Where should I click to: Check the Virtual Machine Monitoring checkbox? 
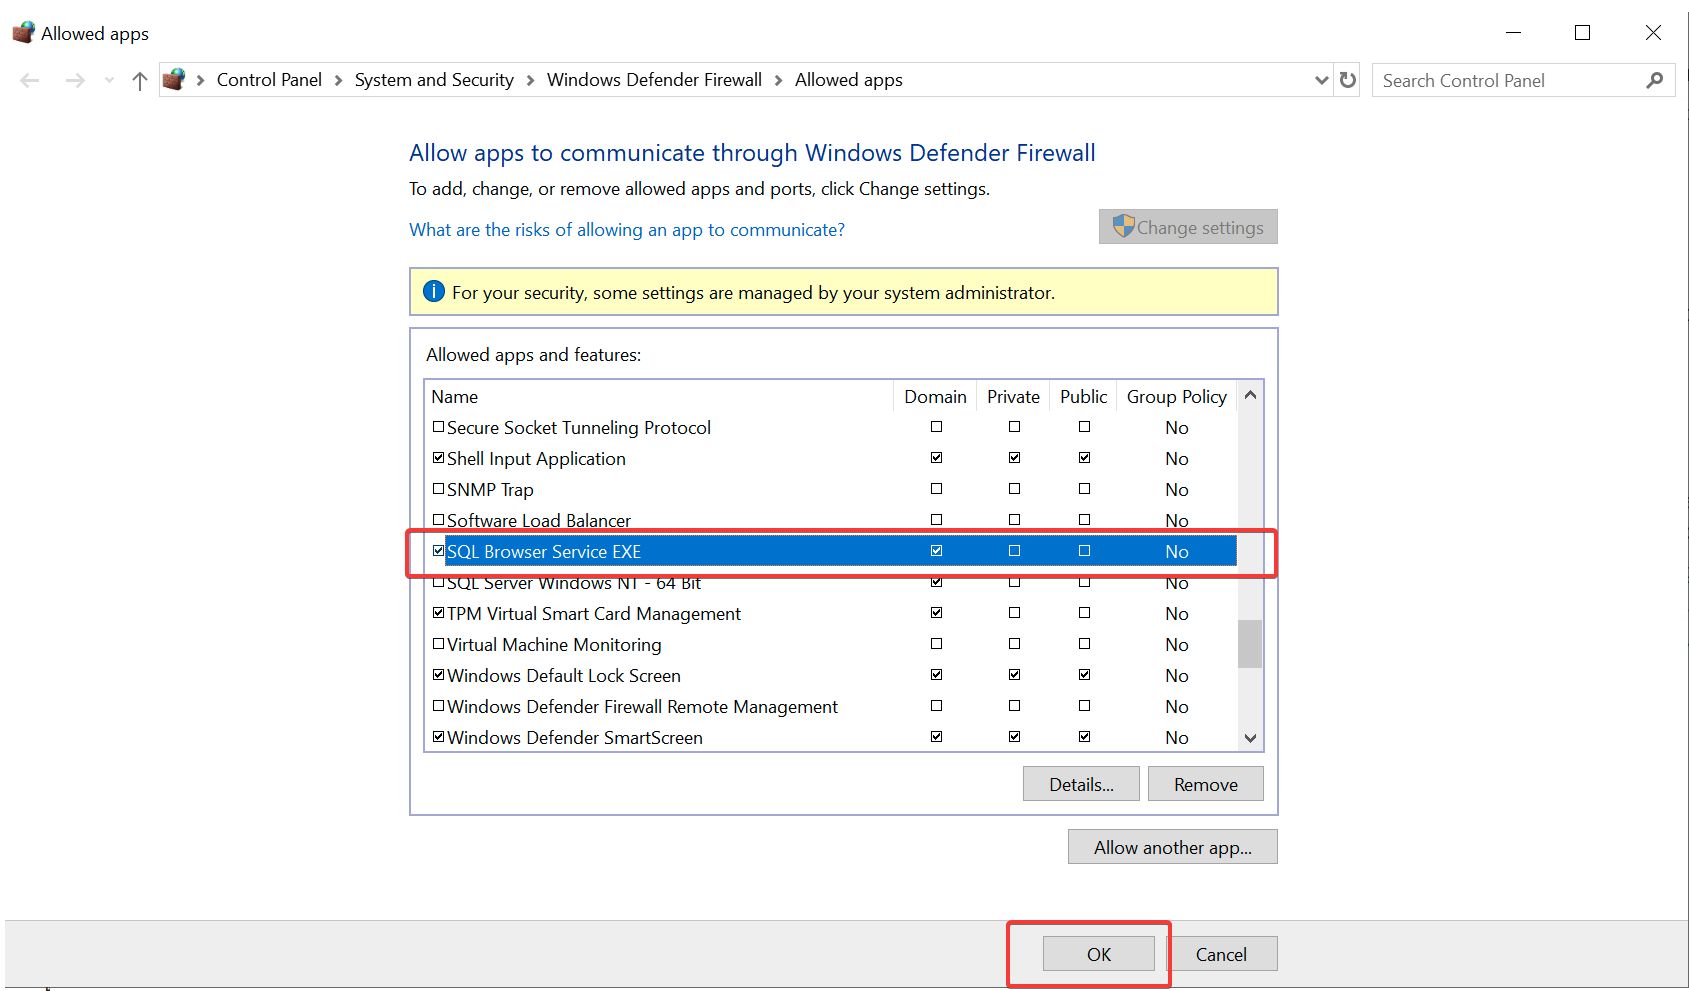click(438, 644)
